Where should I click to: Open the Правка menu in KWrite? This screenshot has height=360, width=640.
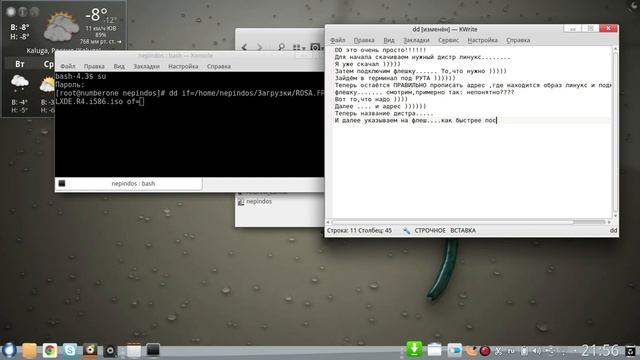point(364,40)
